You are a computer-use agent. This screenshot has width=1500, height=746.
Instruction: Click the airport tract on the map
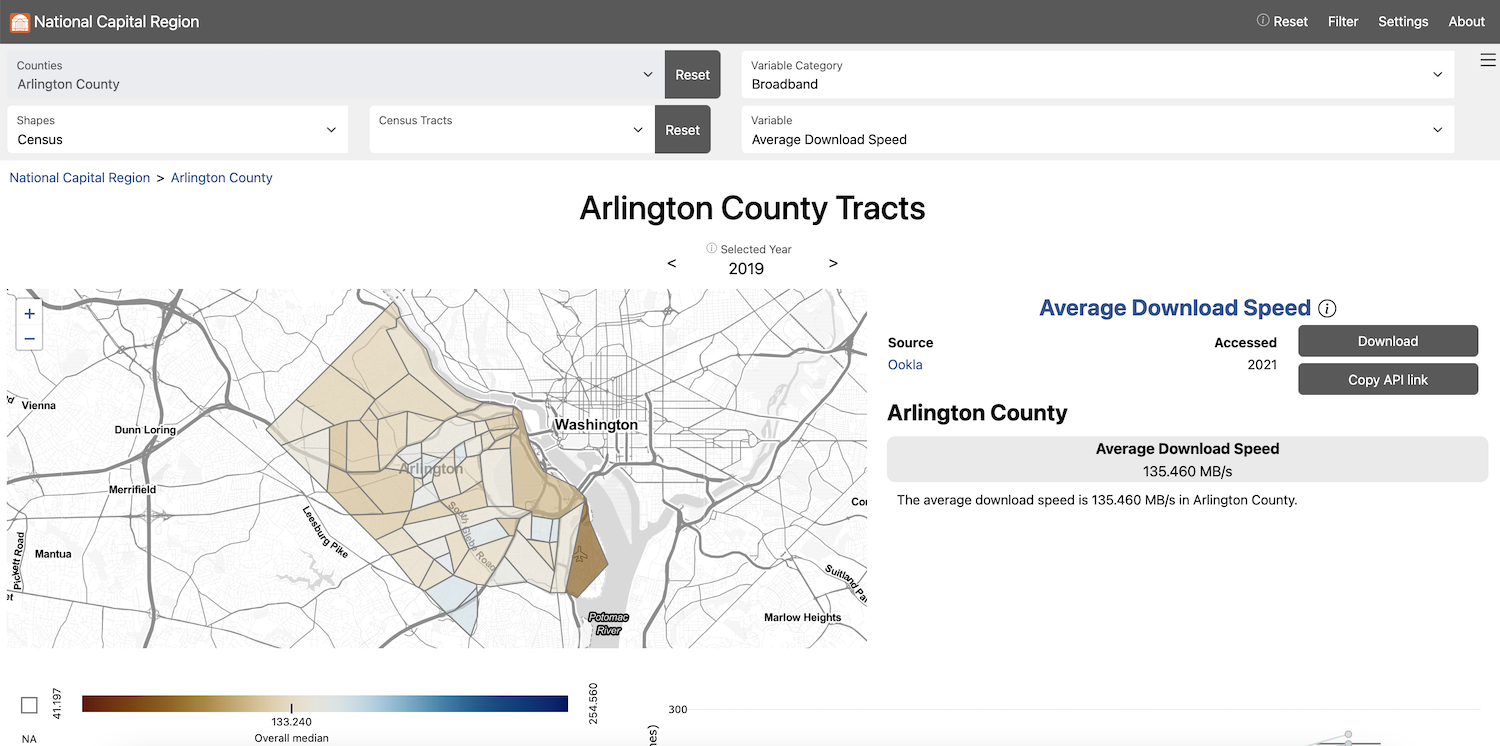click(581, 555)
